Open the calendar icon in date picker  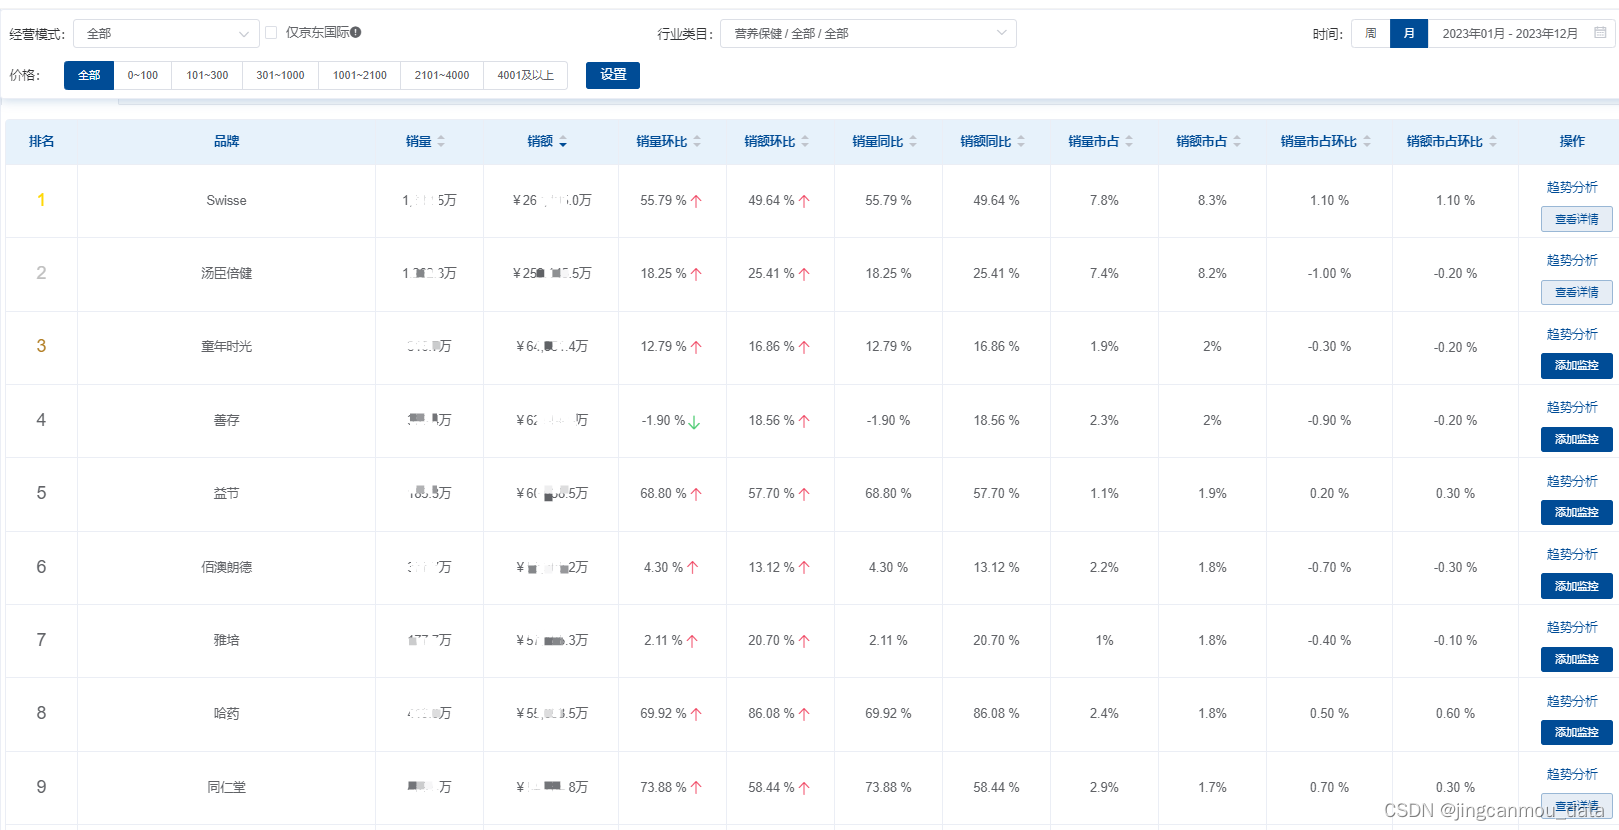pos(1600,33)
